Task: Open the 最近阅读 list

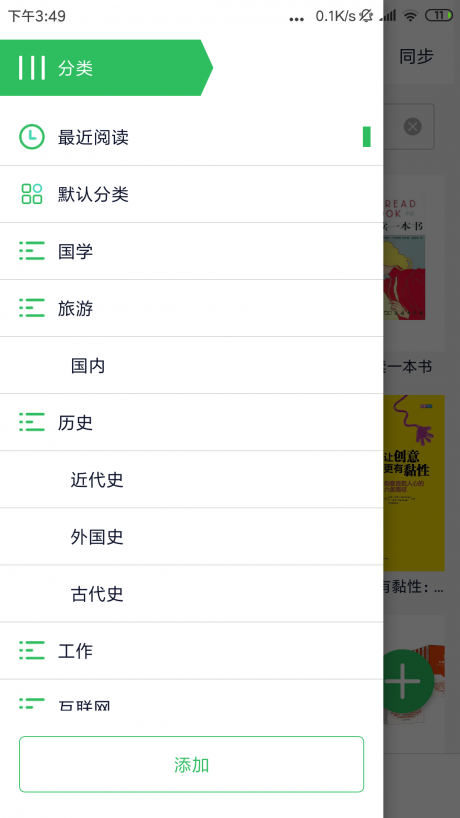Action: pos(191,137)
